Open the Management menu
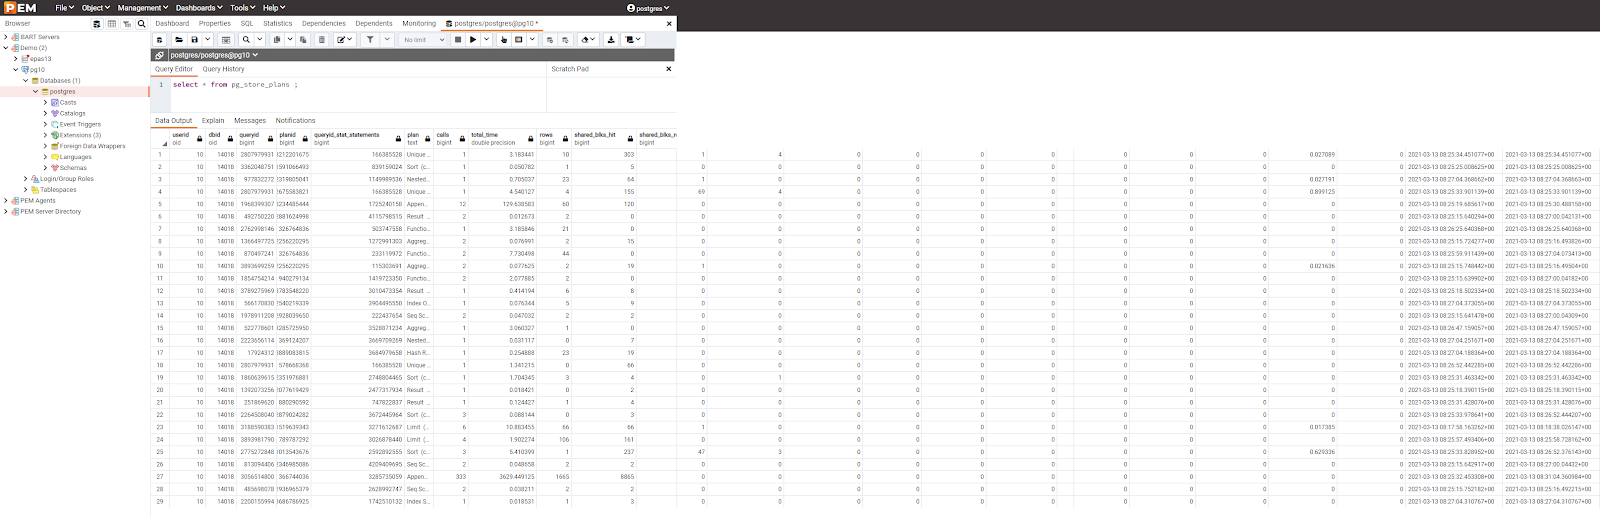The image size is (1600, 517). point(143,7)
